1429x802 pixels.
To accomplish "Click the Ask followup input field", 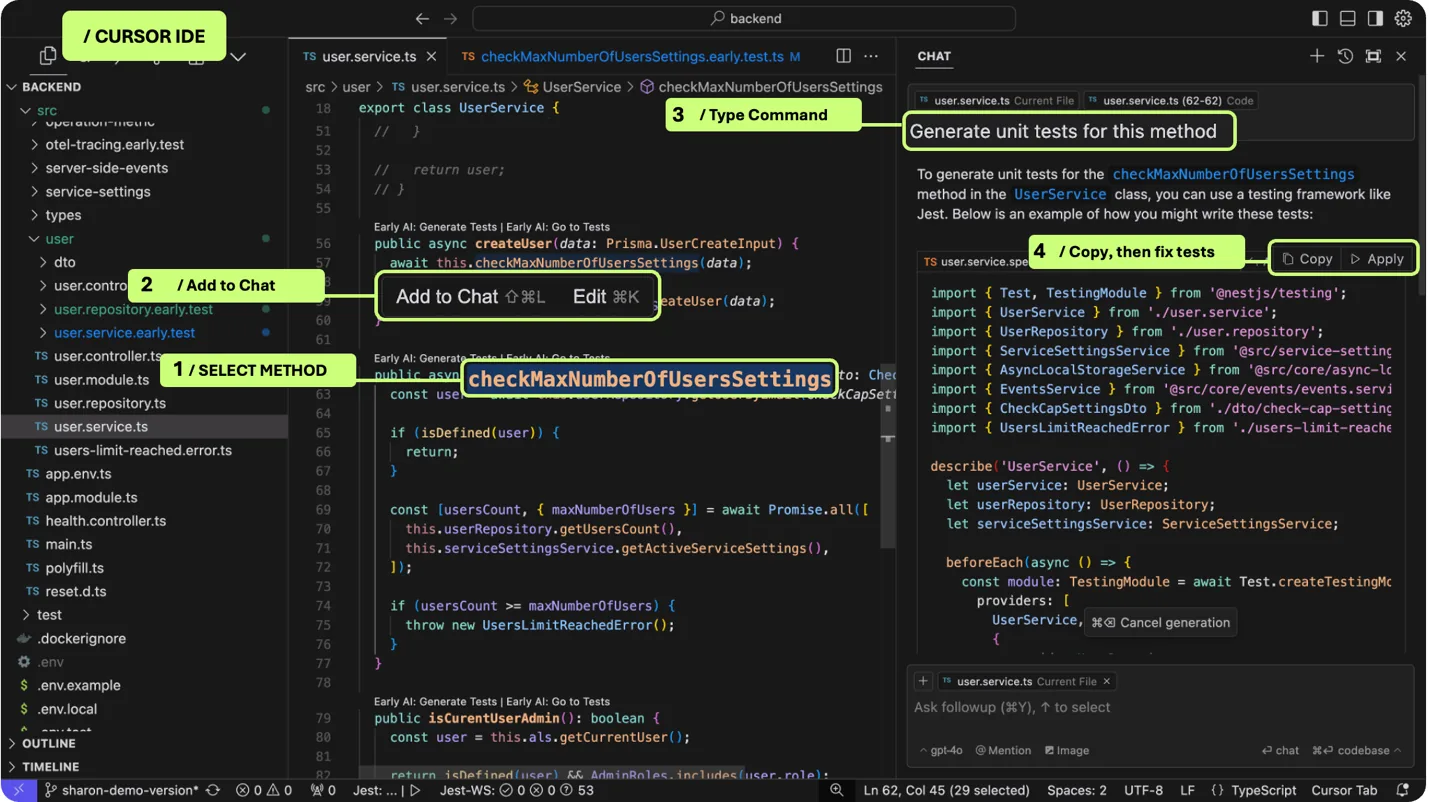I will [1160, 707].
